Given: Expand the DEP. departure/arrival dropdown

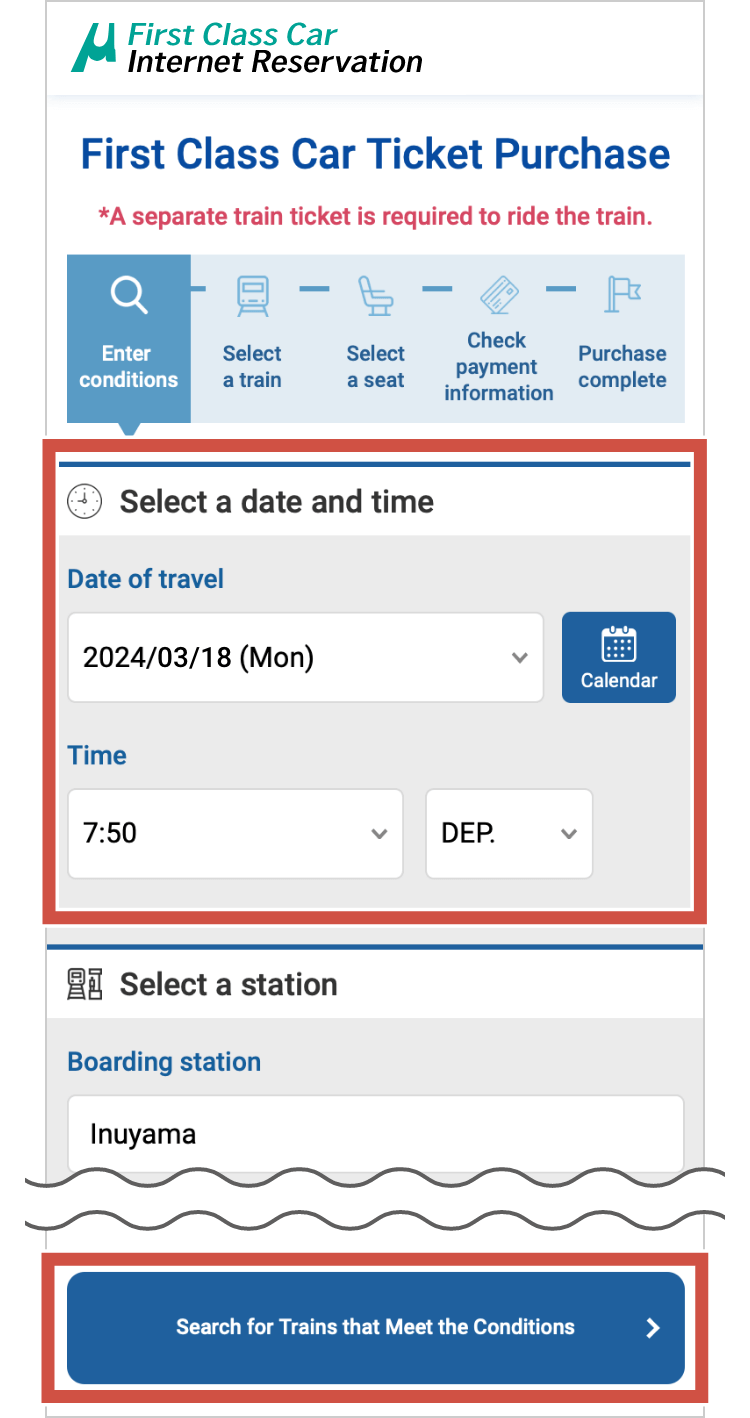Looking at the screenshot, I should 509,834.
